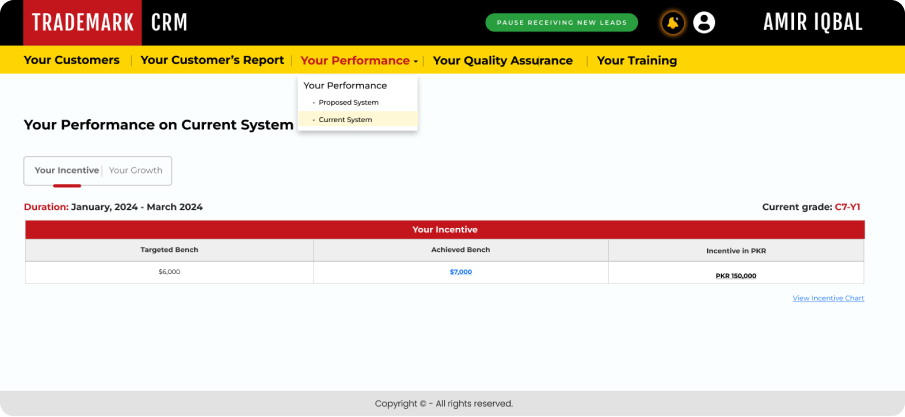Choose Current System in the dropdown
This screenshot has width=905, height=417.
[x=345, y=119]
